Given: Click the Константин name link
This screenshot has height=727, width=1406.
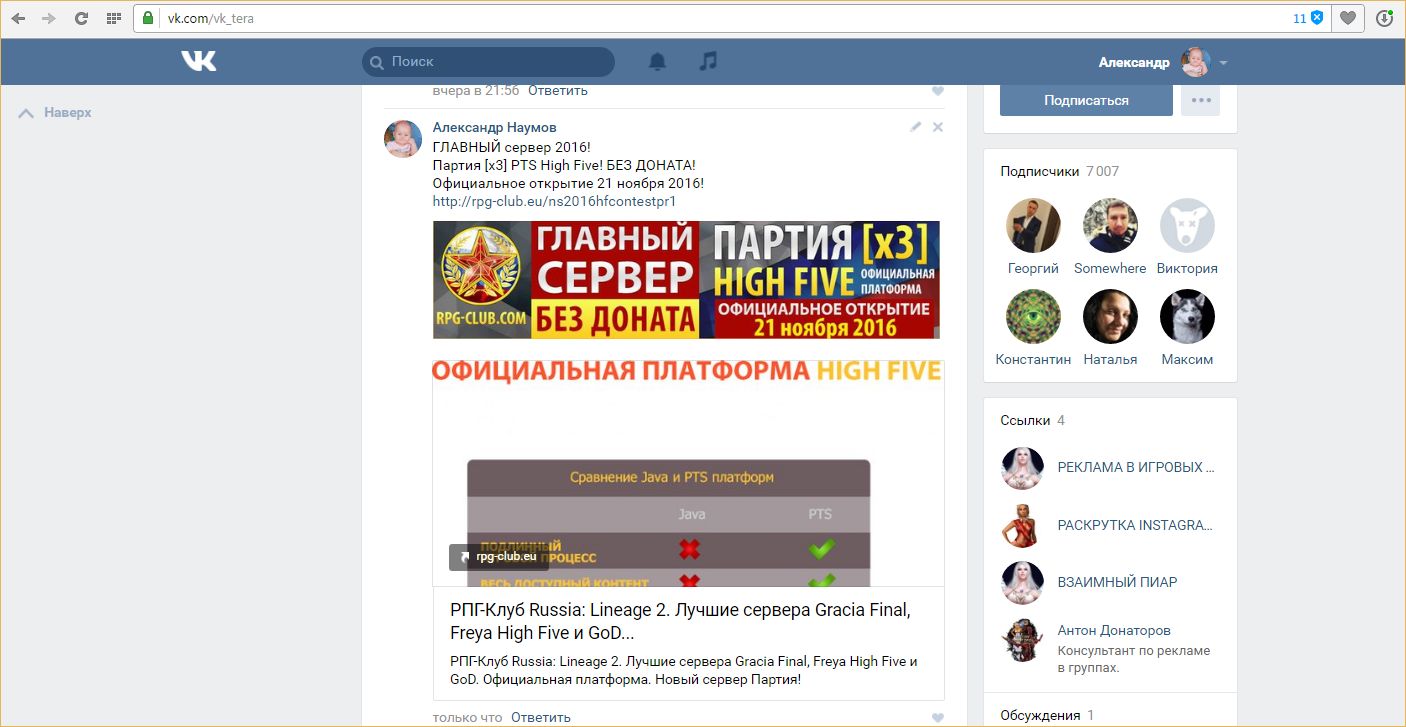Looking at the screenshot, I should tap(1033, 359).
